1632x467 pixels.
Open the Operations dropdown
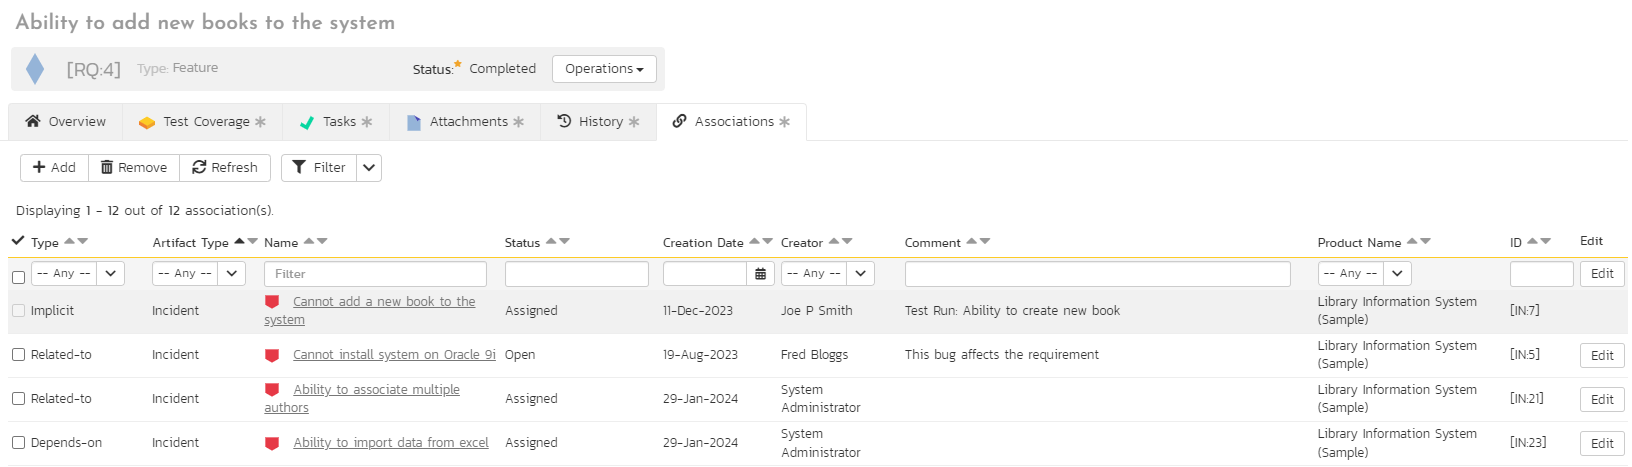tap(604, 69)
